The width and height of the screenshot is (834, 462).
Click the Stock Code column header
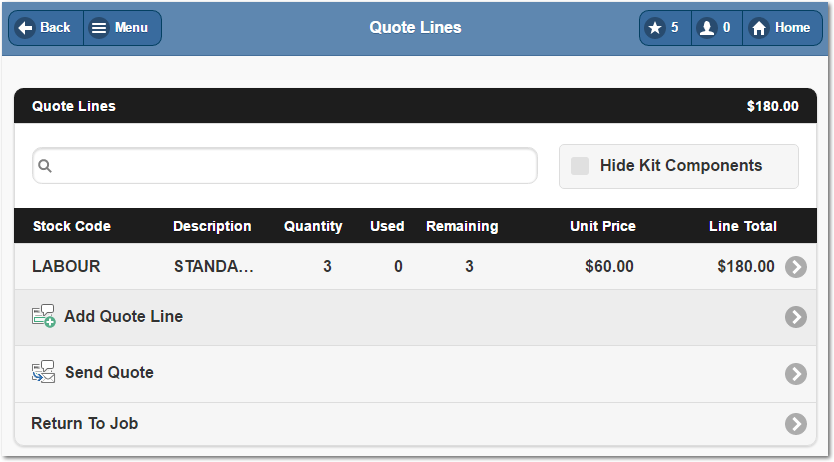pos(72,226)
